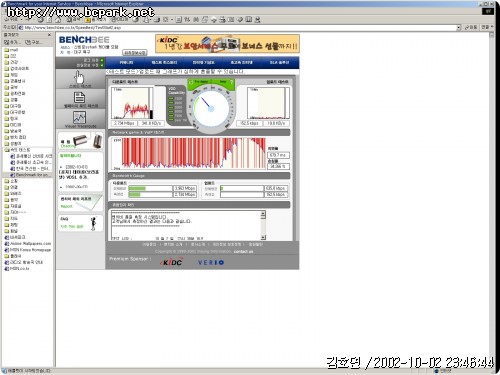This screenshot has height=375, width=500.
Task: Open the mail favorites folder
Action: [11, 50]
